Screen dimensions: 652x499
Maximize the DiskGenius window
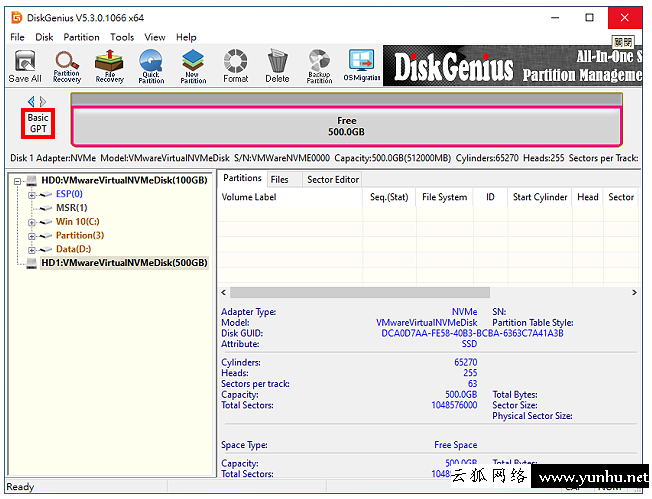tap(589, 17)
